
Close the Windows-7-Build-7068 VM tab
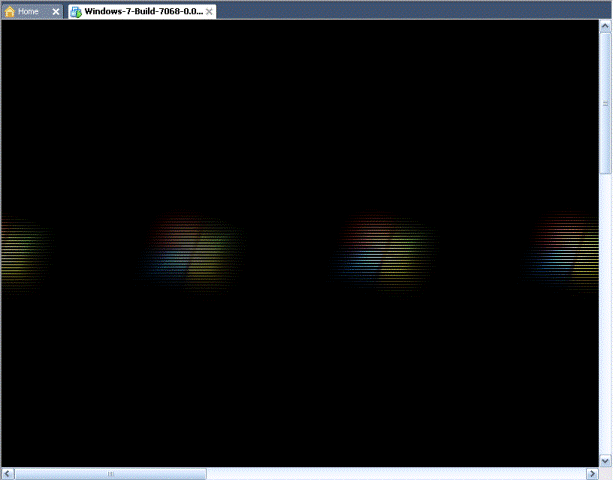210,12
